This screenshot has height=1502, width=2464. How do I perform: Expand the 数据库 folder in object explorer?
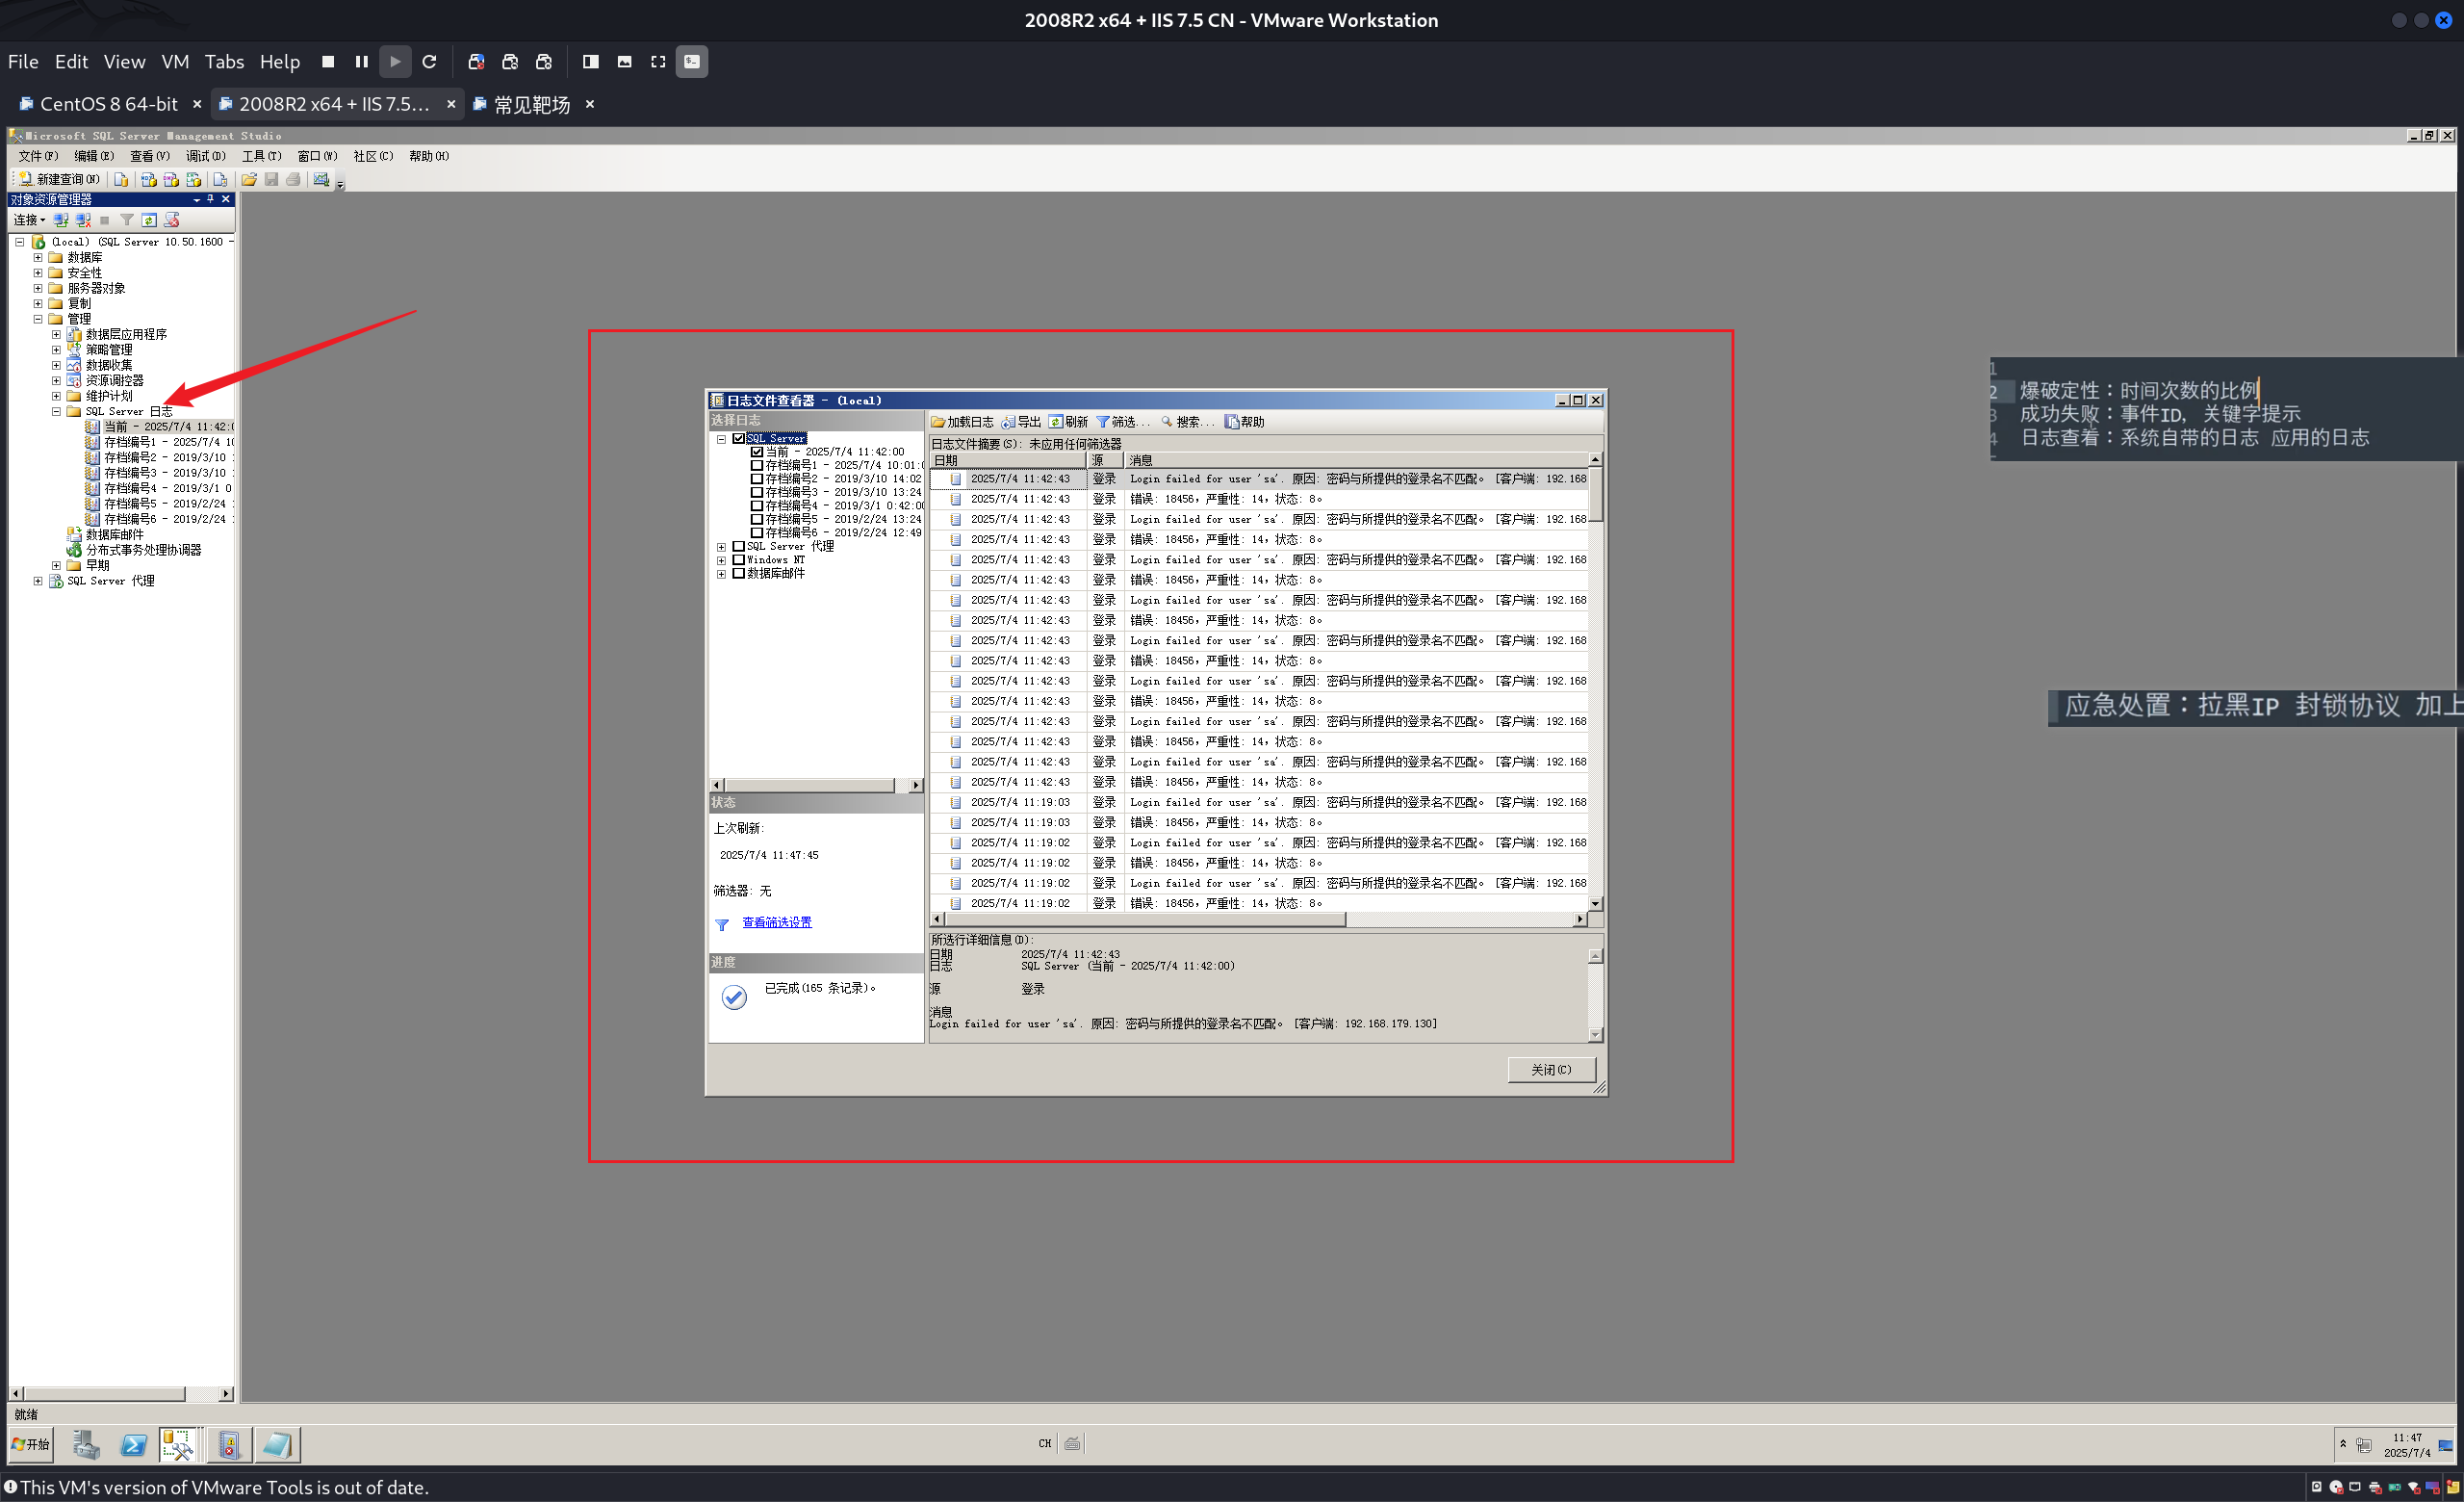tap(38, 257)
